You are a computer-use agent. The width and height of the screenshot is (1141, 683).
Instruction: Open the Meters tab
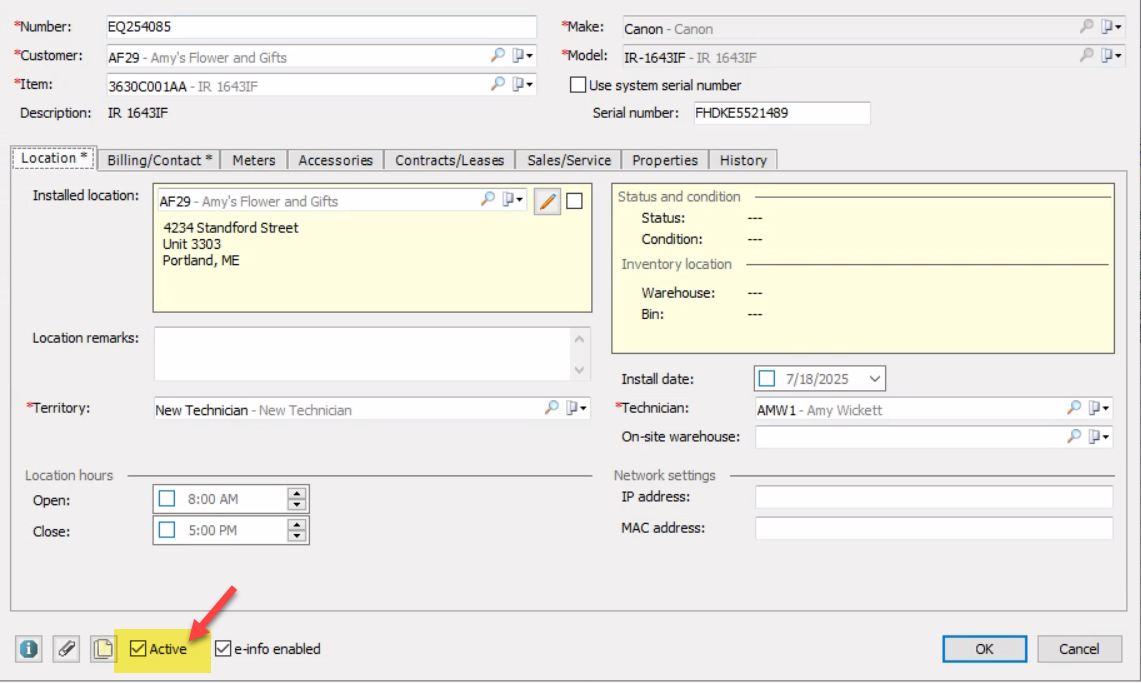click(254, 160)
